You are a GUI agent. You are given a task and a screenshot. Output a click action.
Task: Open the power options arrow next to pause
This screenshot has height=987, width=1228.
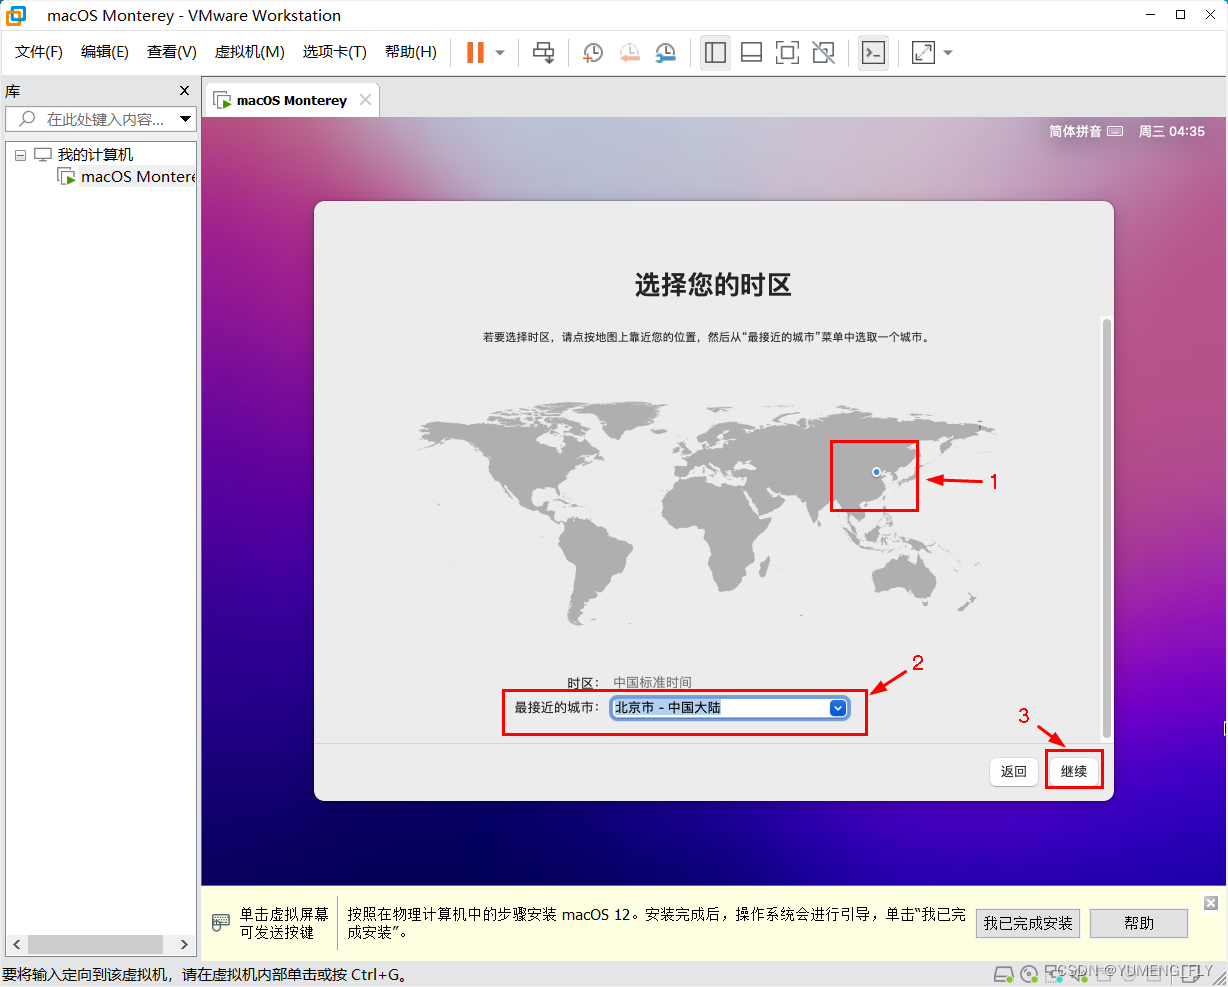[x=500, y=52]
